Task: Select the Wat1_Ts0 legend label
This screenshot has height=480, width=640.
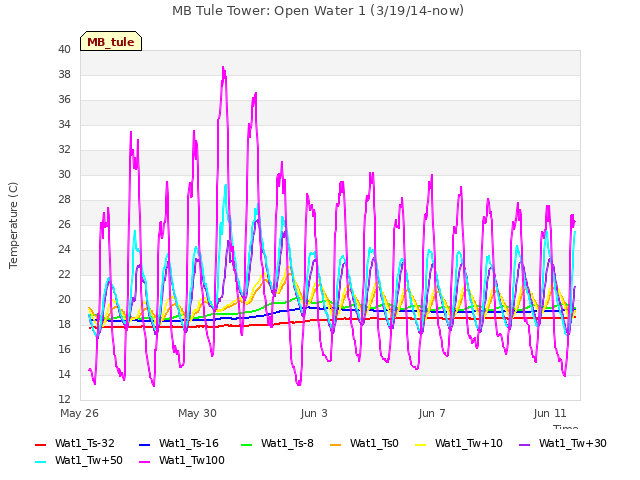Action: pyautogui.click(x=374, y=443)
